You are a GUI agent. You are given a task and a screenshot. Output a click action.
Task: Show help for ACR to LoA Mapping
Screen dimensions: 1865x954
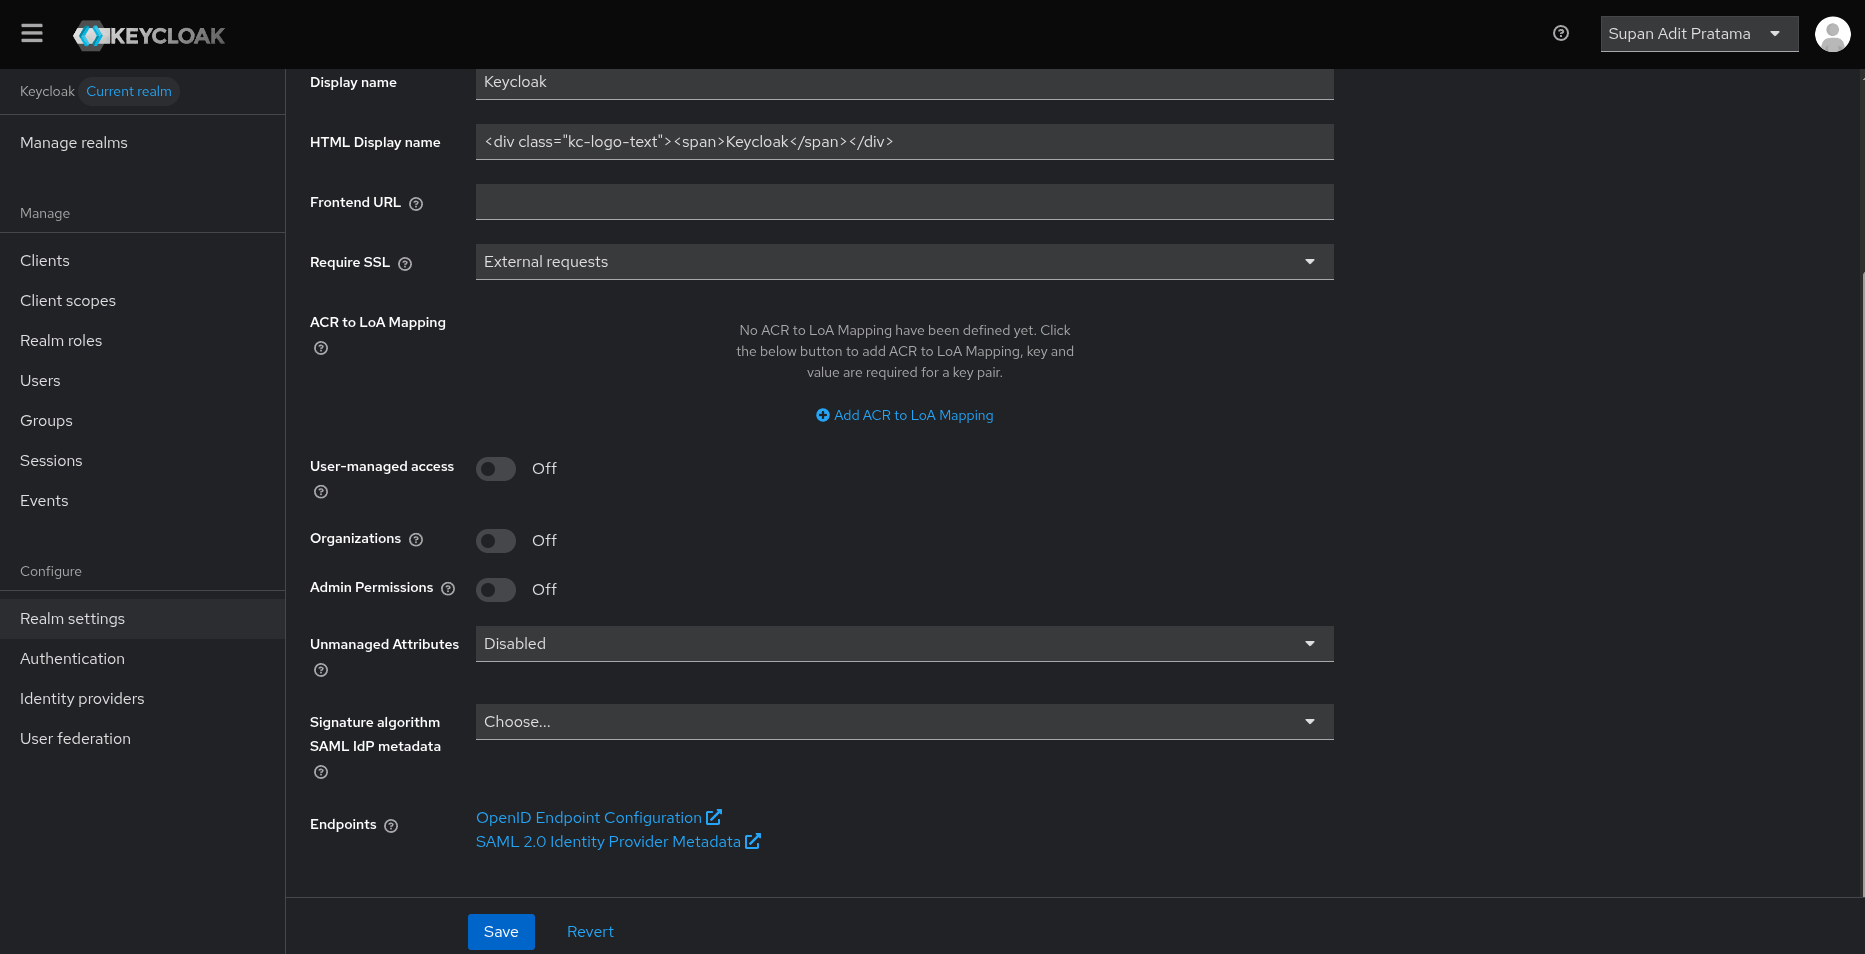pos(321,348)
